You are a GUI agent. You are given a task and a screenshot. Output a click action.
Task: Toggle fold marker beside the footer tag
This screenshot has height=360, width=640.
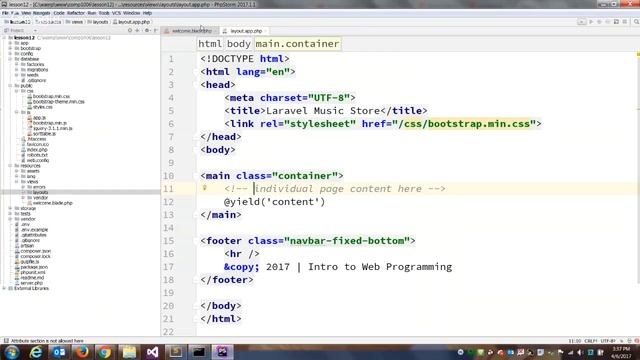196,241
